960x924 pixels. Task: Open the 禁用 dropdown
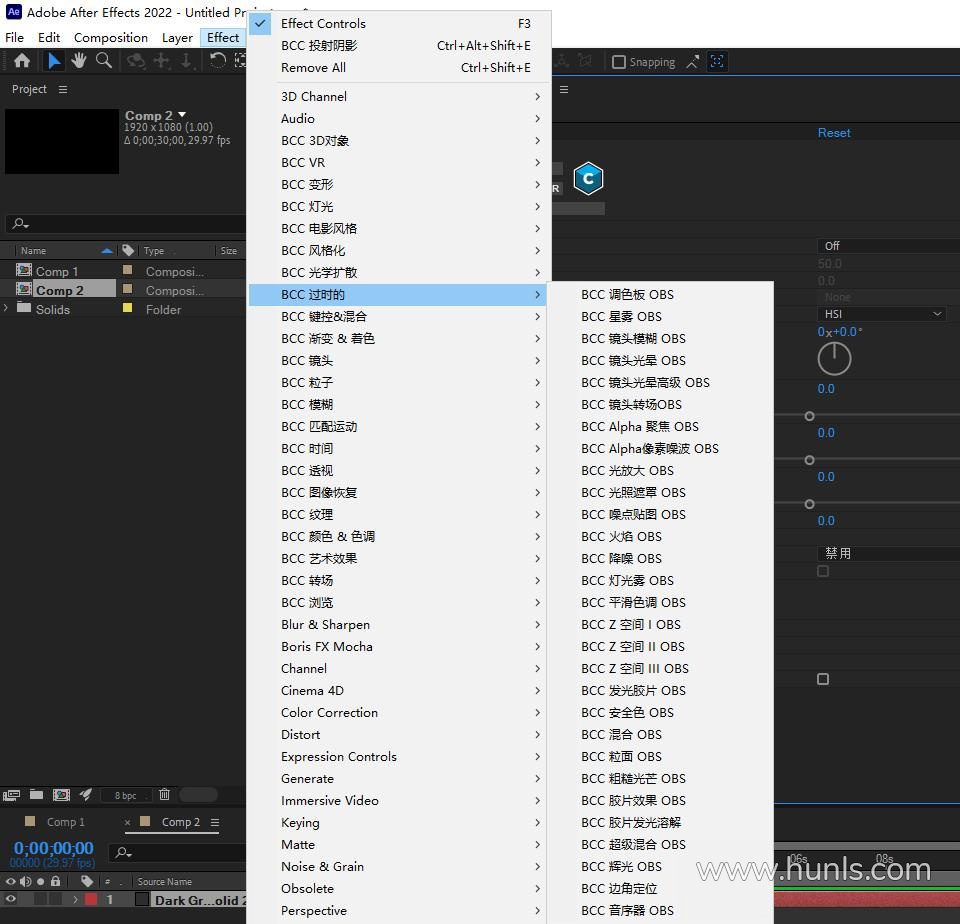click(888, 554)
